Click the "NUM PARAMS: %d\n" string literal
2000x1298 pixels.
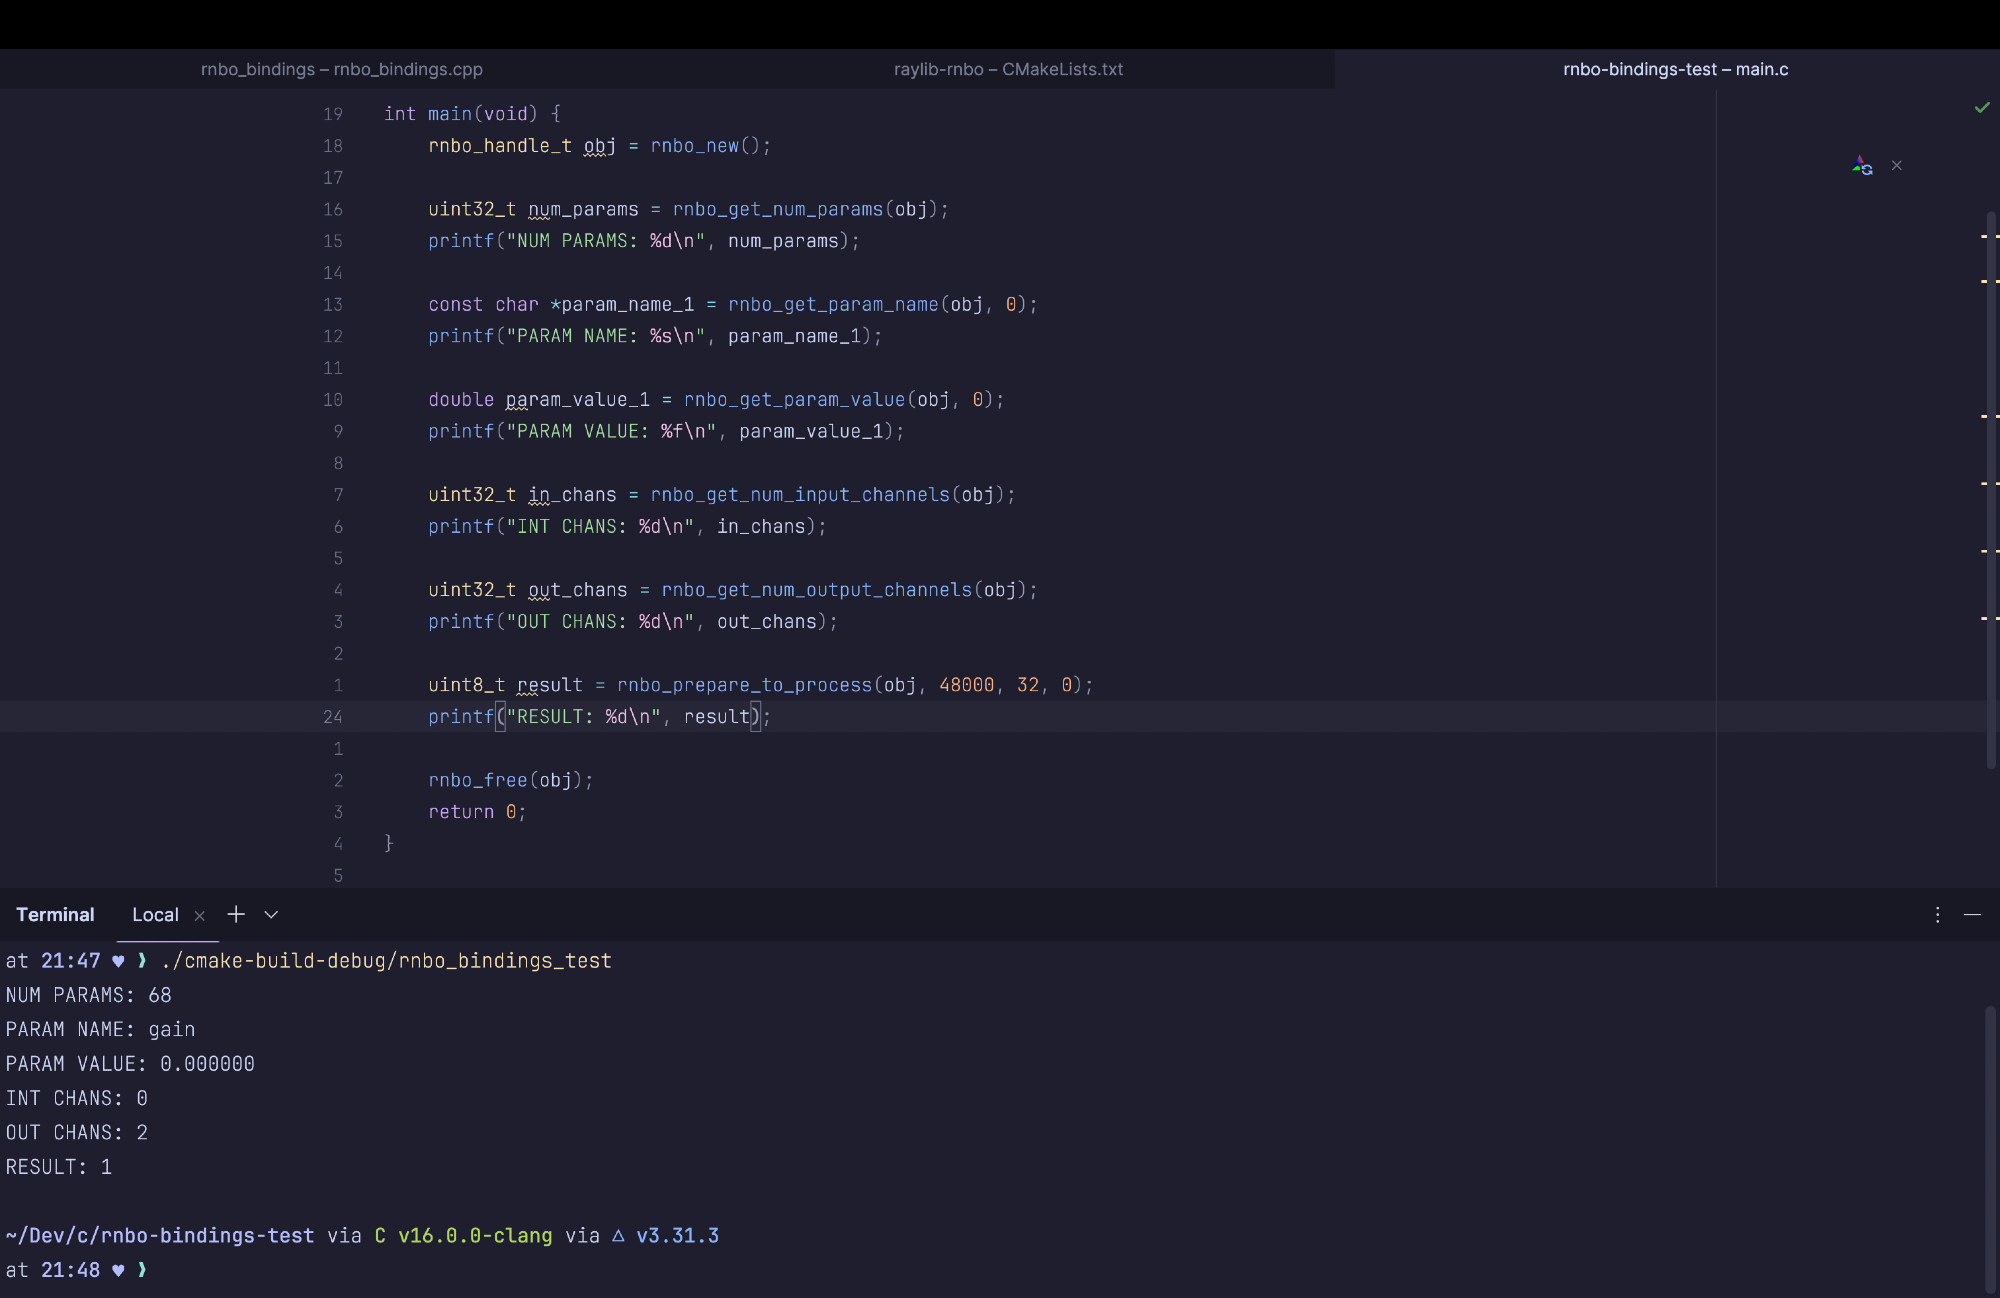[605, 241]
